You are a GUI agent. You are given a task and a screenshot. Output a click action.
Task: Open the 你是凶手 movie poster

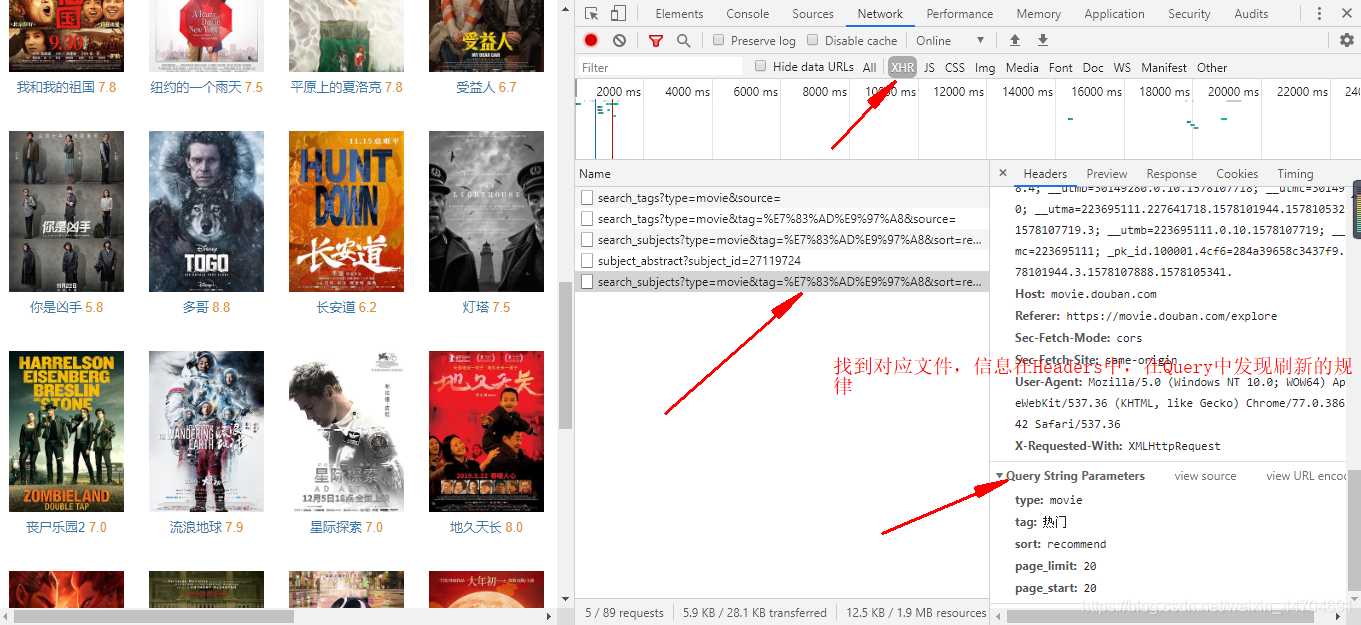click(66, 211)
